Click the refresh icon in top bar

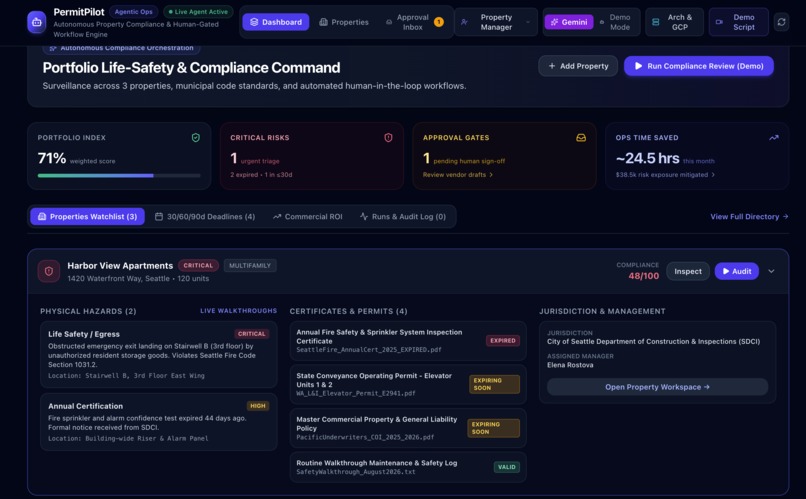(781, 22)
